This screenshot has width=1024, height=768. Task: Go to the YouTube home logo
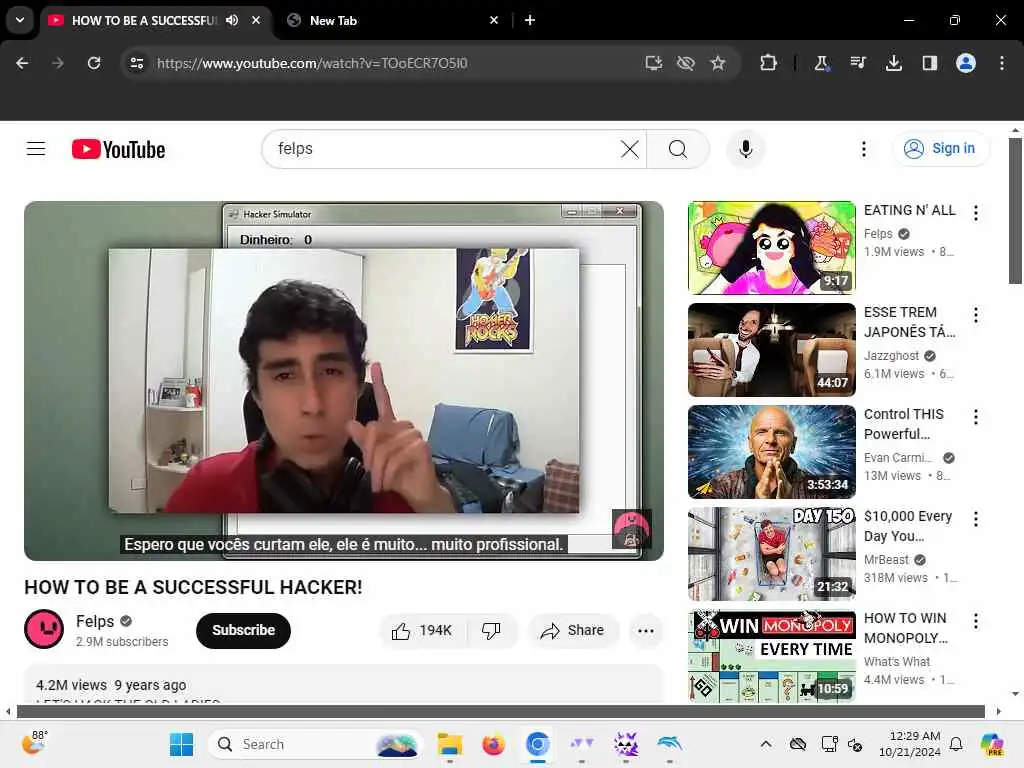(118, 150)
